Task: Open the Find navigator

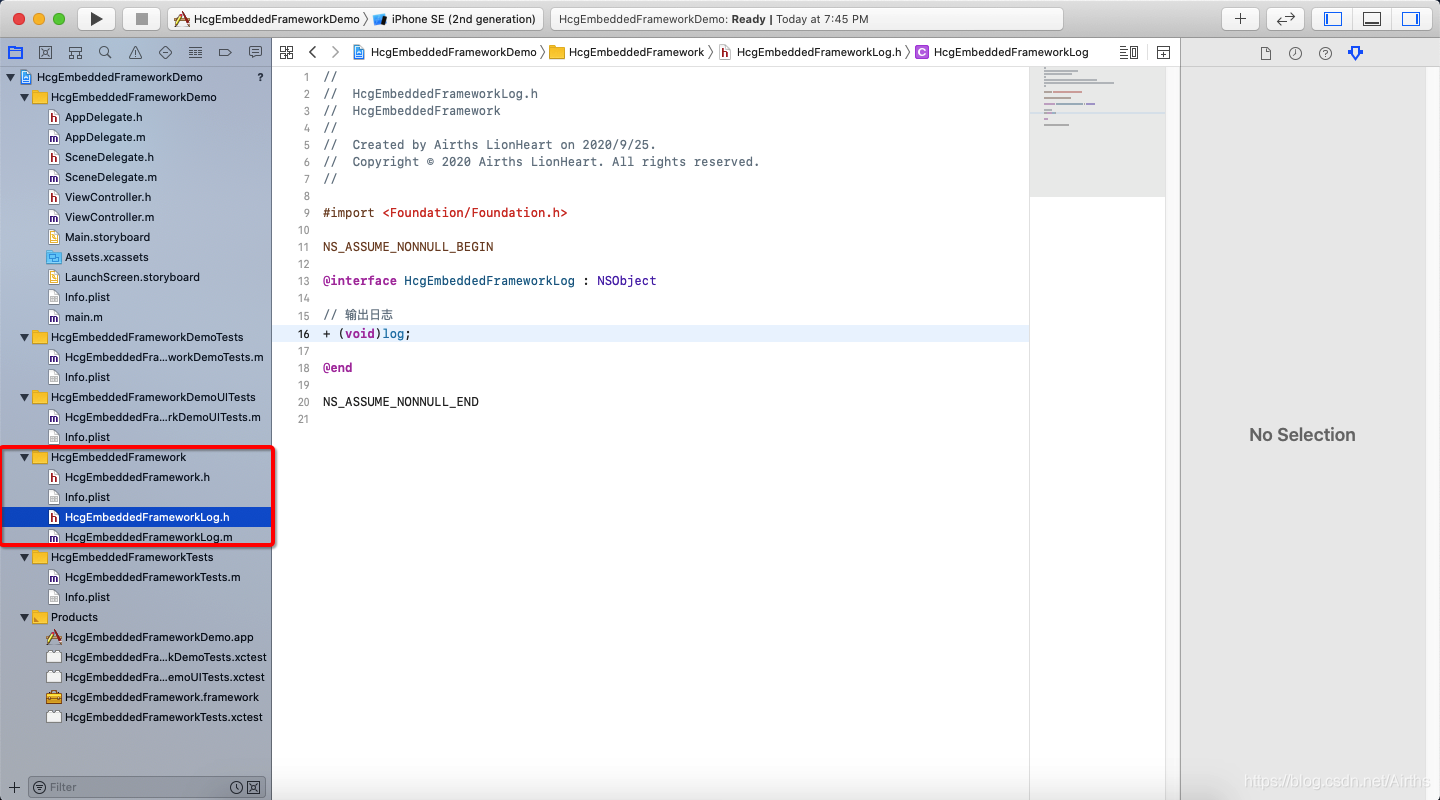Action: coord(104,51)
